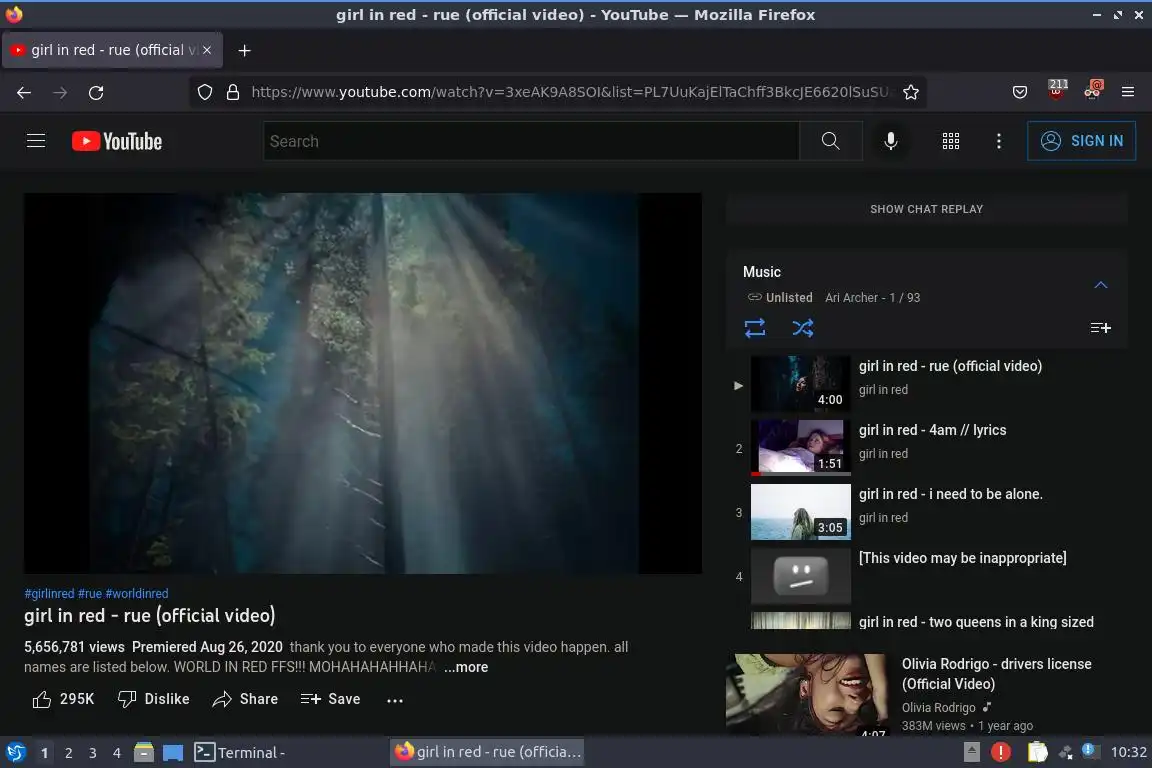Go to YouTube home via logo

click(117, 141)
